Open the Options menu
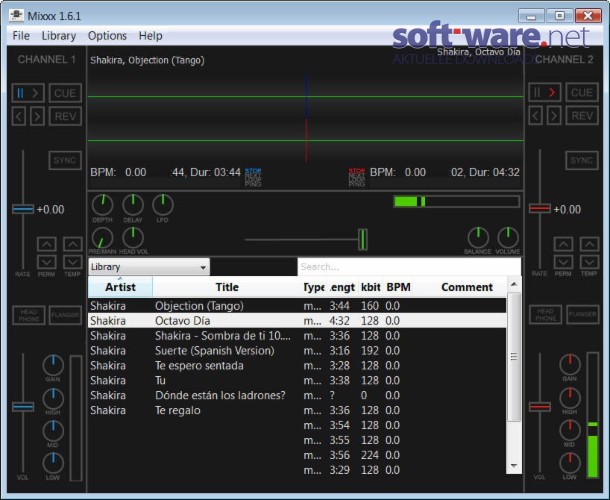Screen dimensions: 610x500 [x=107, y=36]
